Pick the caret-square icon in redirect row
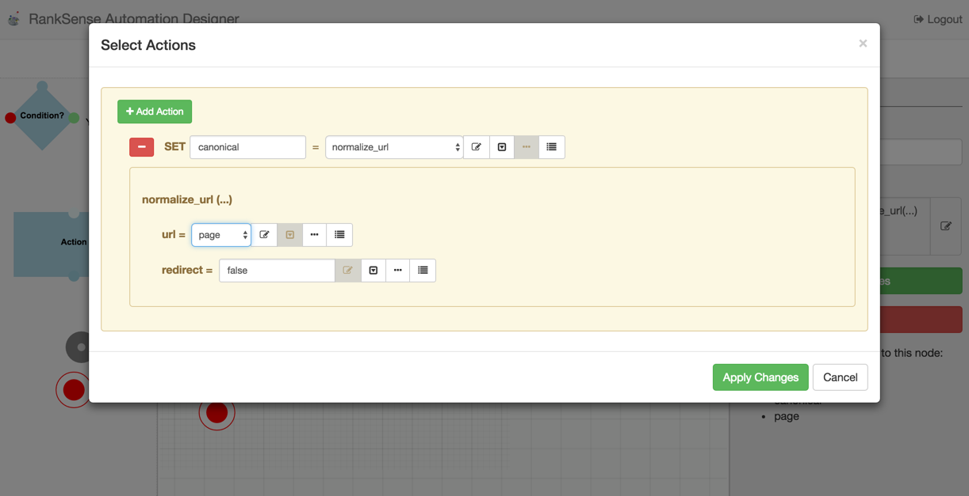The image size is (969, 496). click(373, 271)
